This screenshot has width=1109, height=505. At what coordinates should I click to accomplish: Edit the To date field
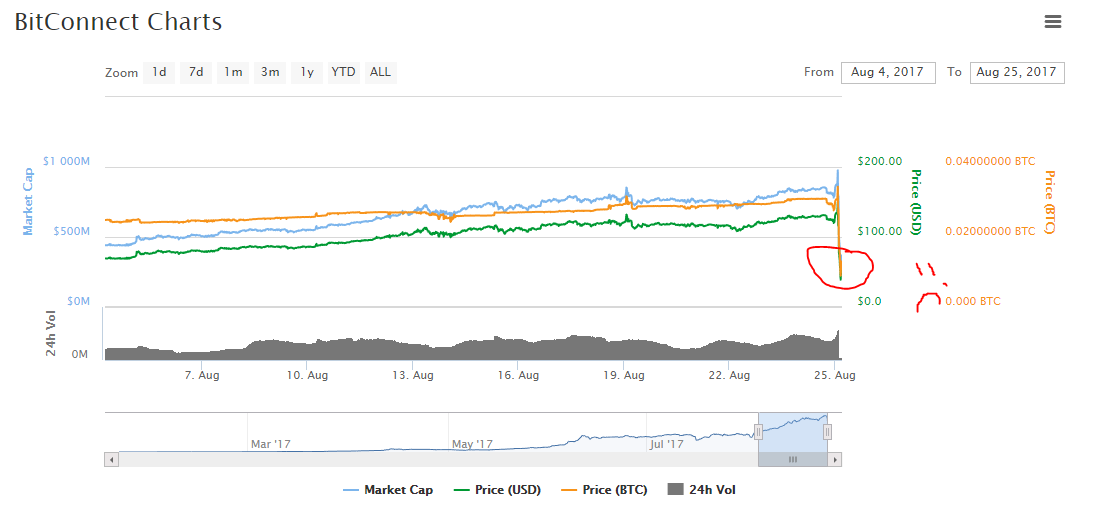(1017, 72)
